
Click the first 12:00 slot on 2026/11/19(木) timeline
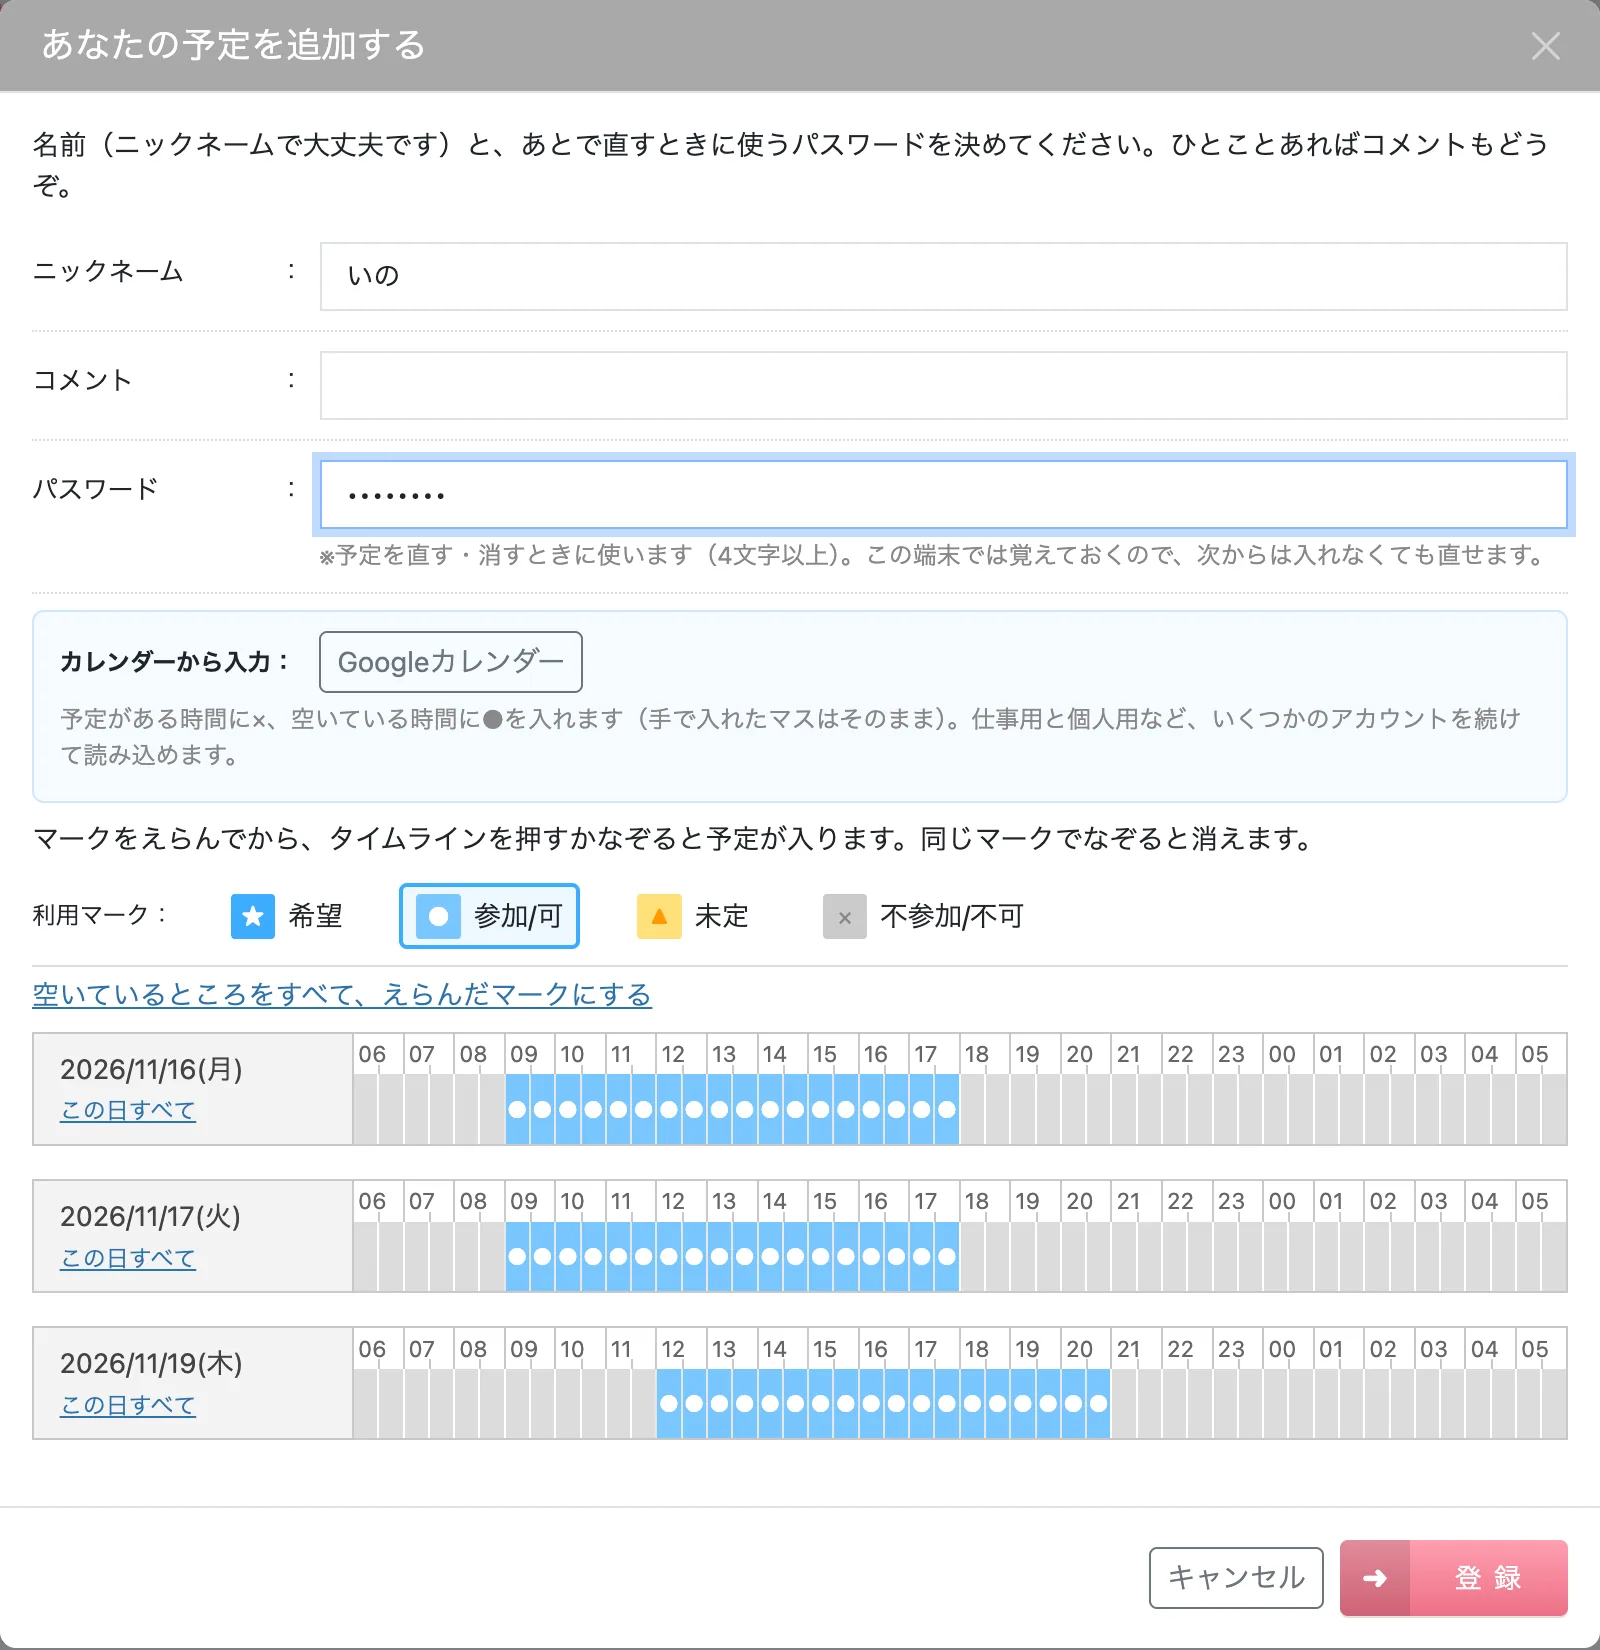point(670,1403)
